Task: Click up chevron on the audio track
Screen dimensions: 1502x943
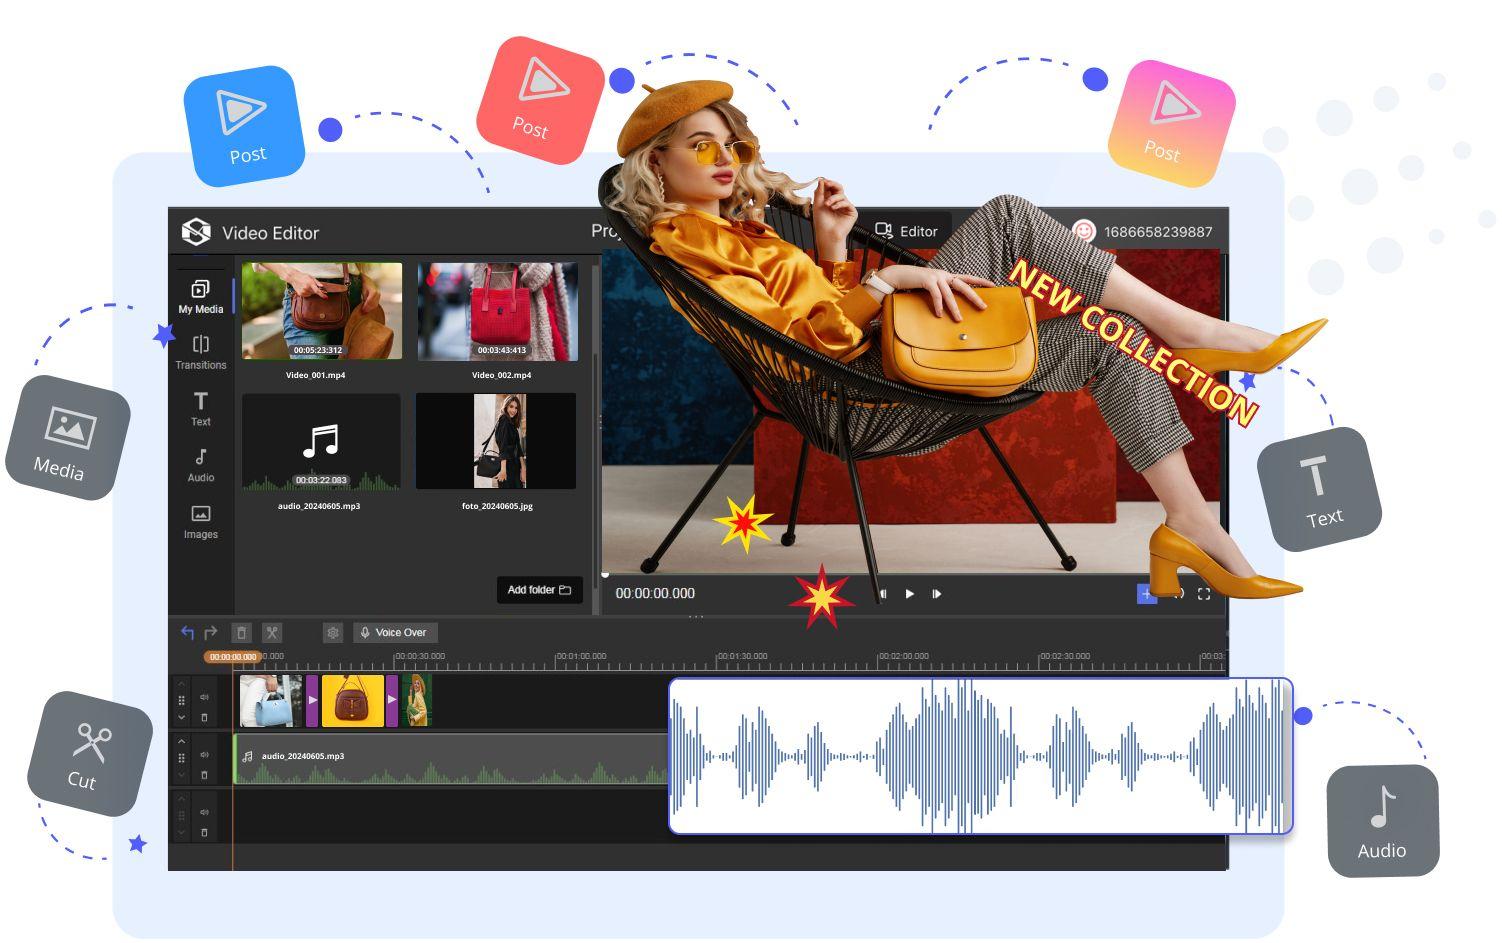Action: pos(181,741)
